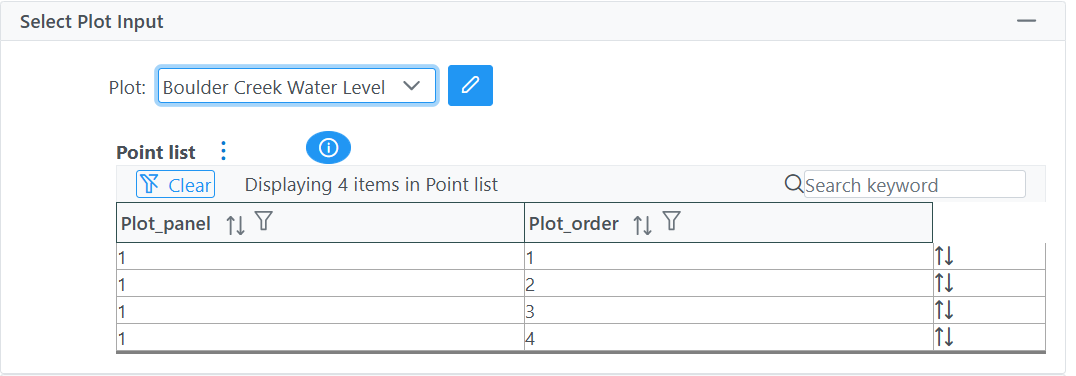The height and width of the screenshot is (376, 1076).
Task: Select the Plot_order cell showing 3
Action: [x=728, y=310]
